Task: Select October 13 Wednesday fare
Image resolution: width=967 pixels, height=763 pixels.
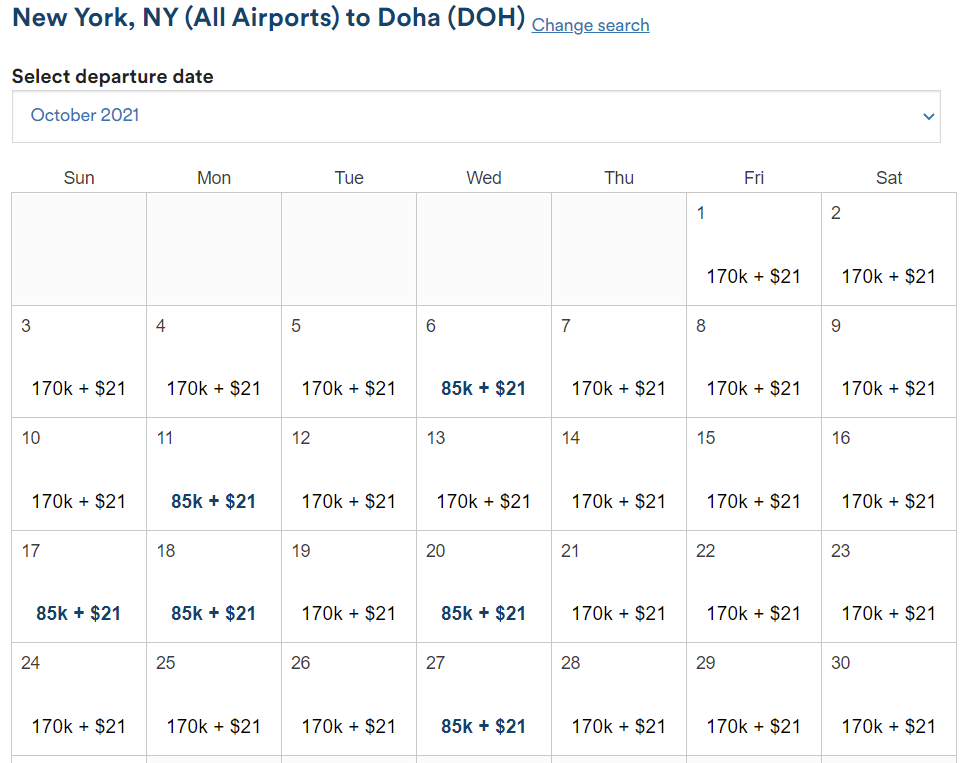Action: 483,472
